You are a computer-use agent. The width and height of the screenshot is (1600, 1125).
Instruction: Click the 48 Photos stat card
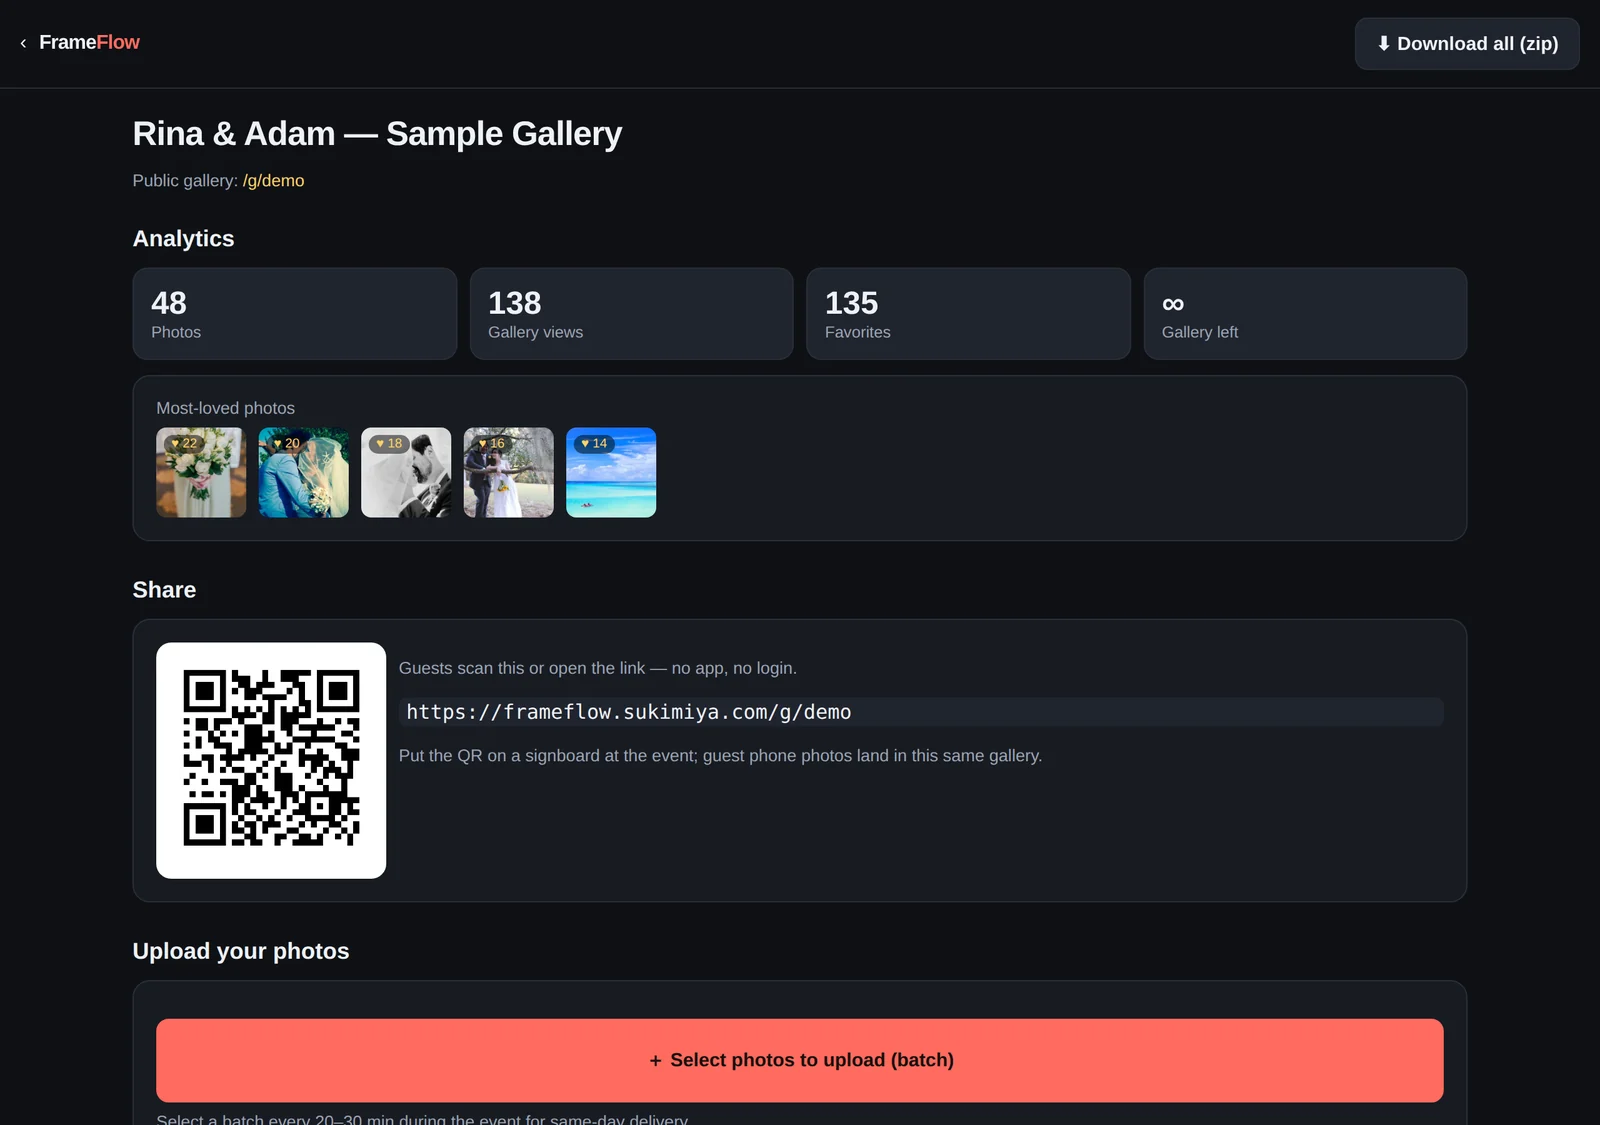pyautogui.click(x=295, y=314)
